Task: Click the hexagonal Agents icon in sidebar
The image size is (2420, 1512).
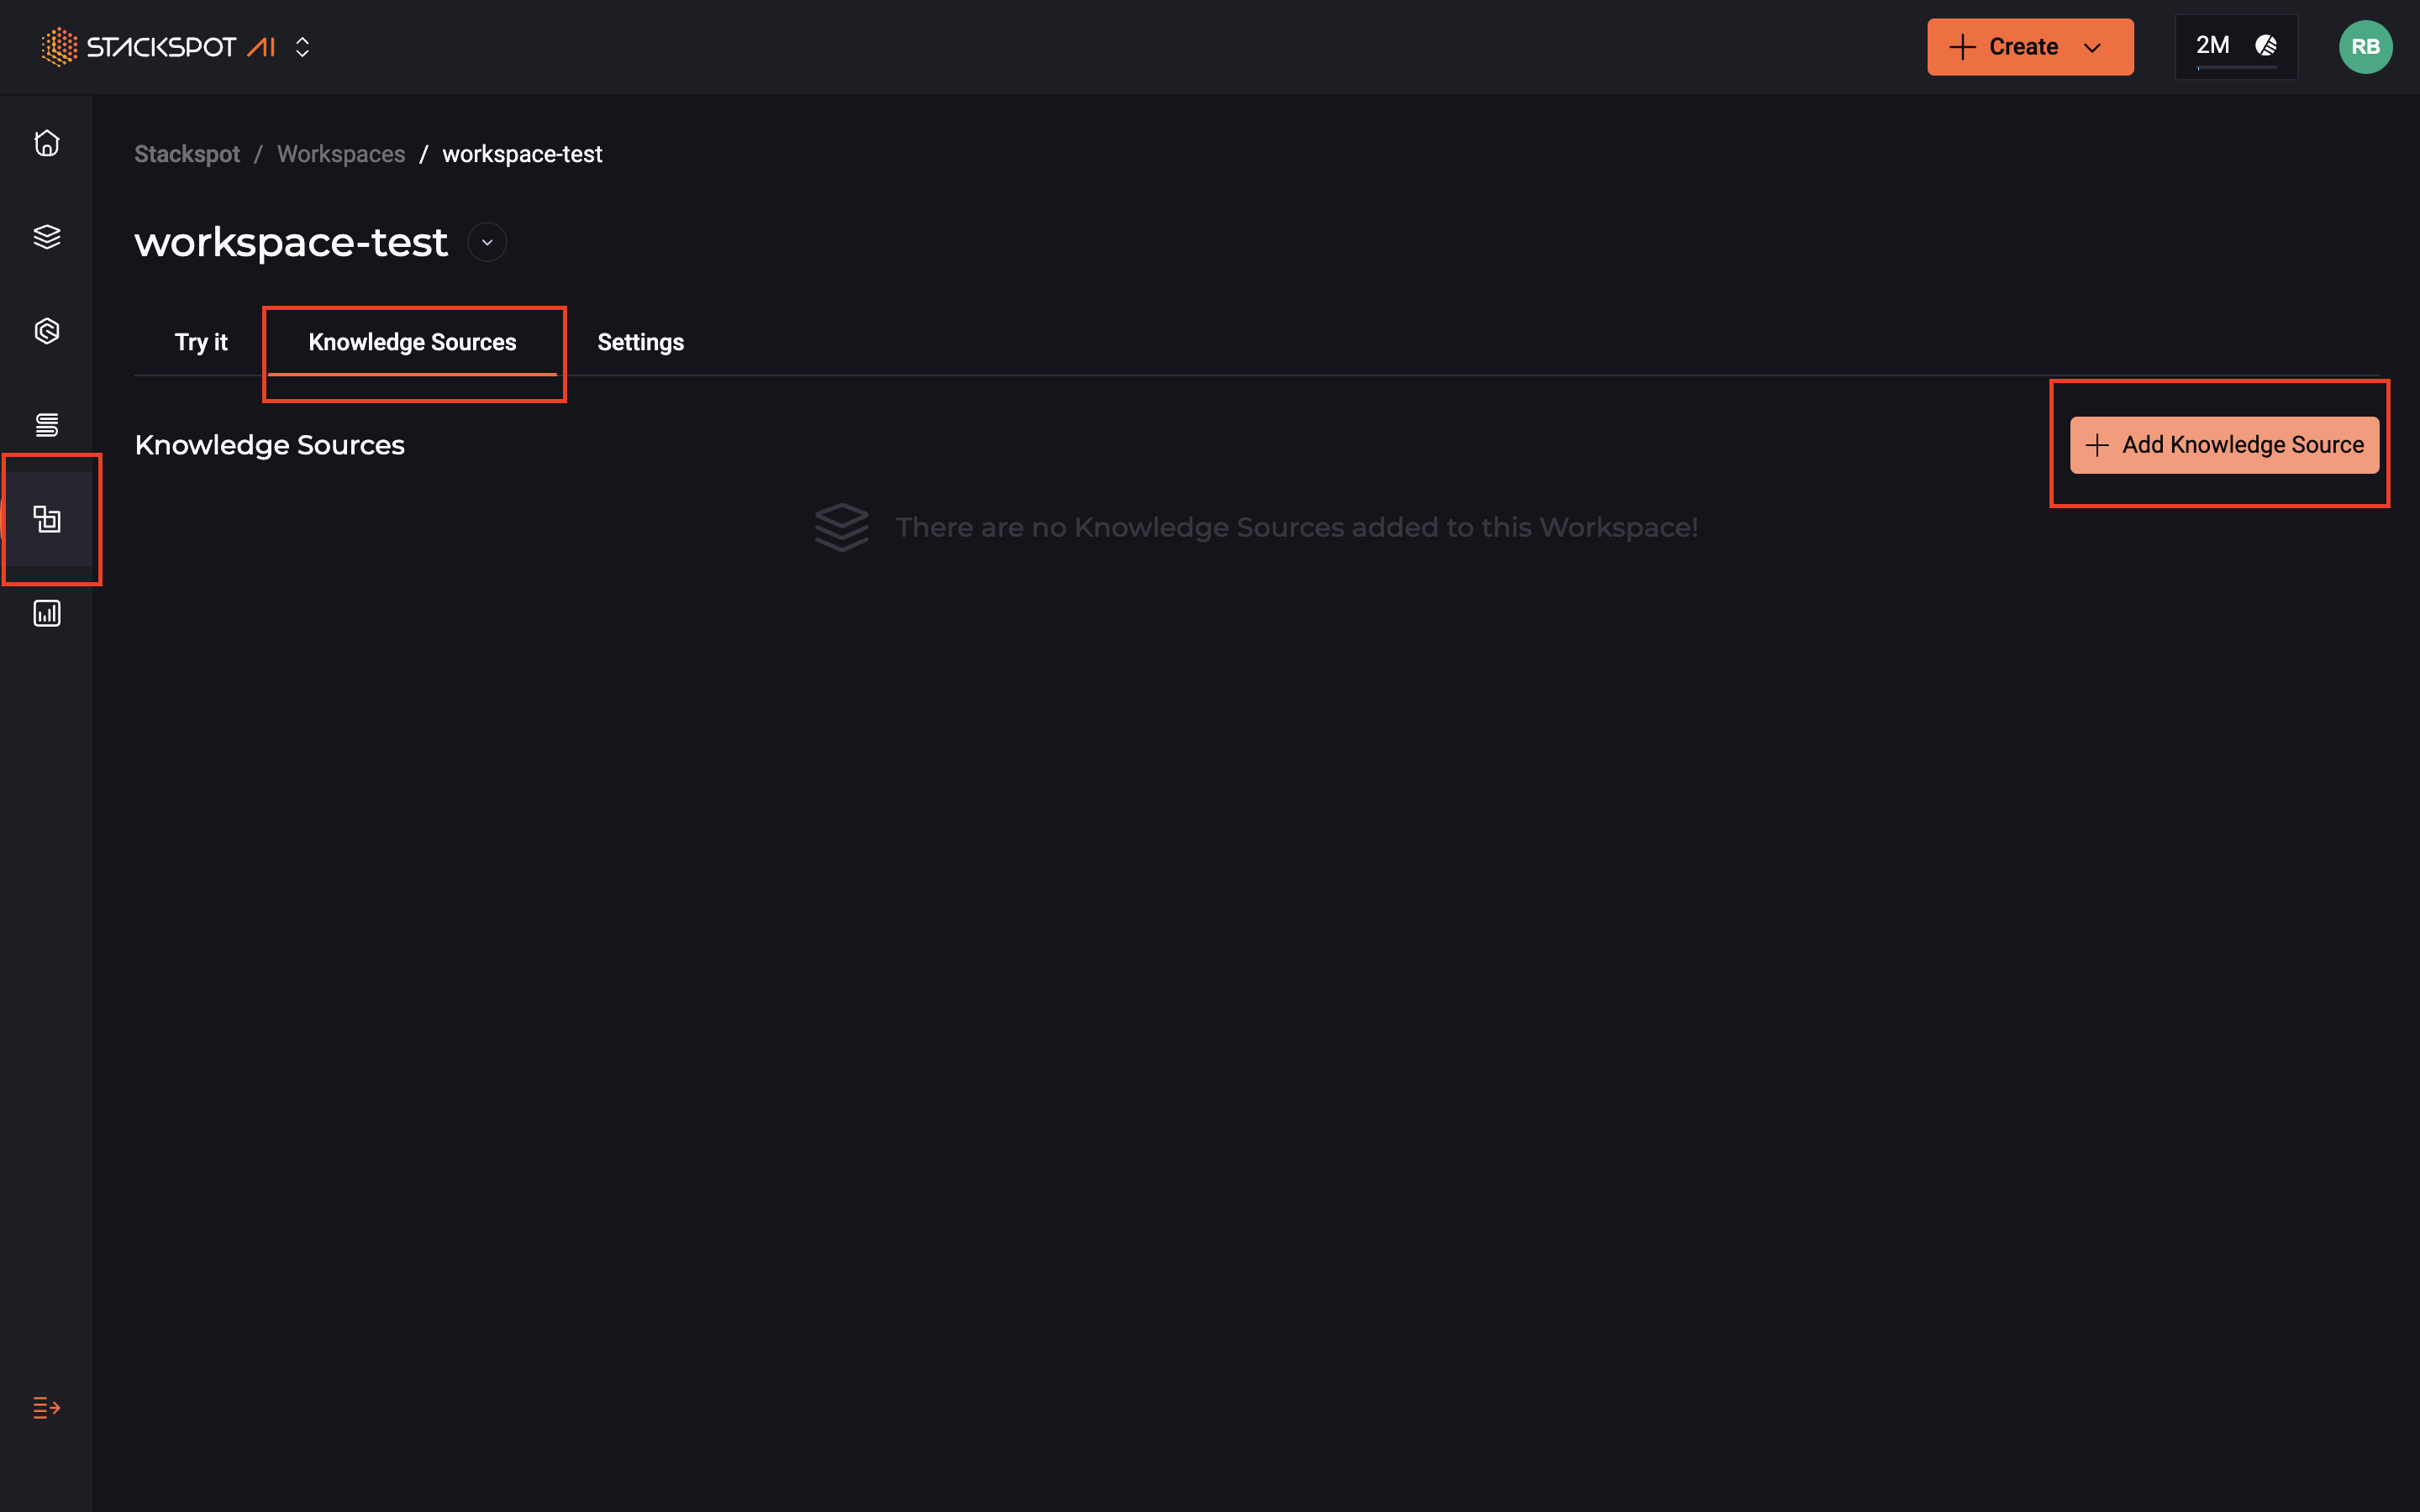Action: click(46, 331)
